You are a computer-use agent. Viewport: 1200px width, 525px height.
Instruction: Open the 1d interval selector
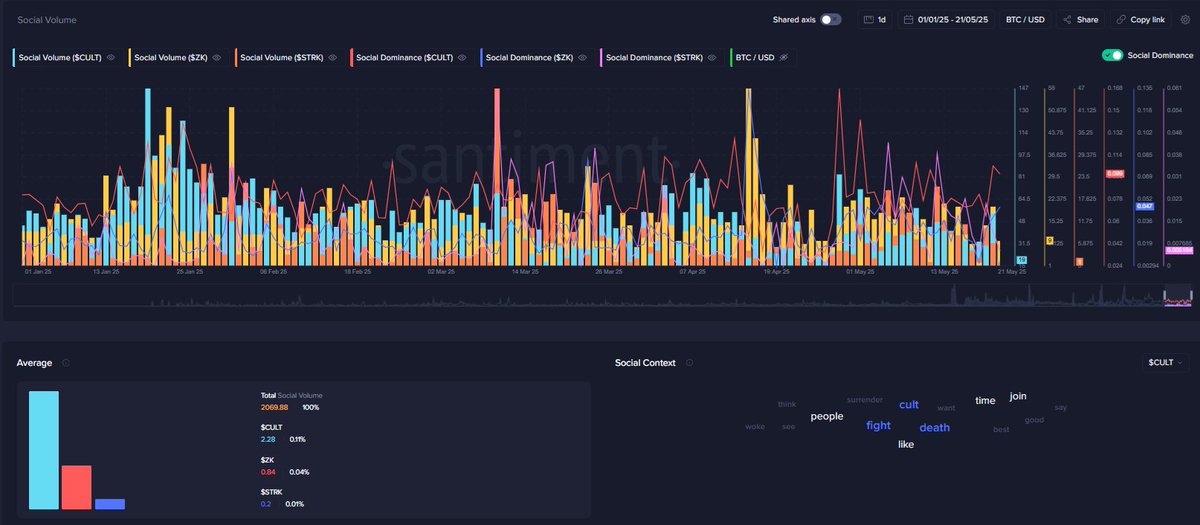coord(875,19)
